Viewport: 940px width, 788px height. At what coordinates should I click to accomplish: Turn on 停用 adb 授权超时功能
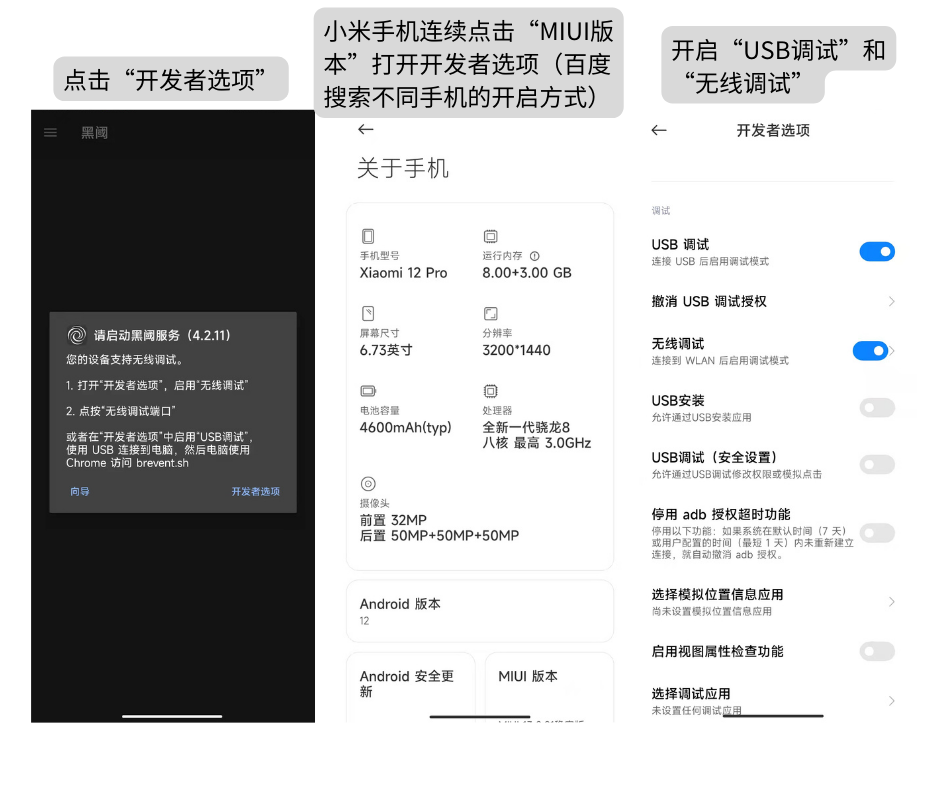877,532
